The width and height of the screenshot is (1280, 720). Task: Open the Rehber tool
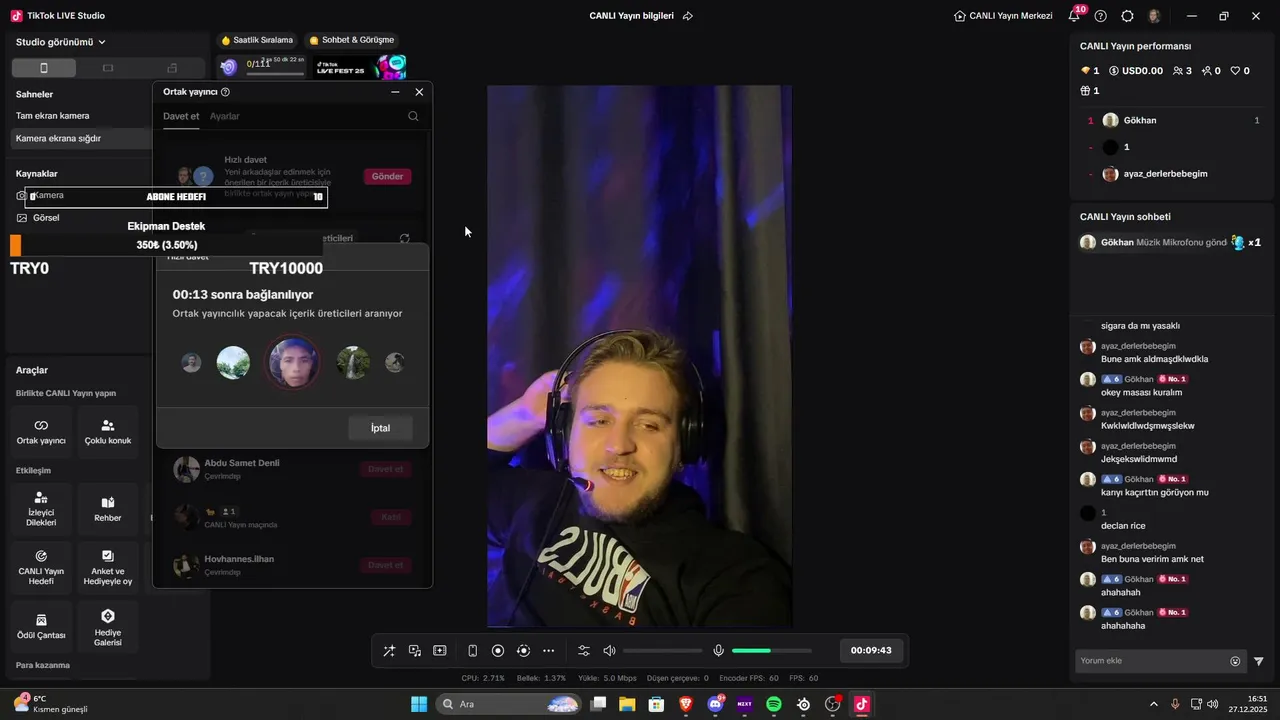(108, 509)
